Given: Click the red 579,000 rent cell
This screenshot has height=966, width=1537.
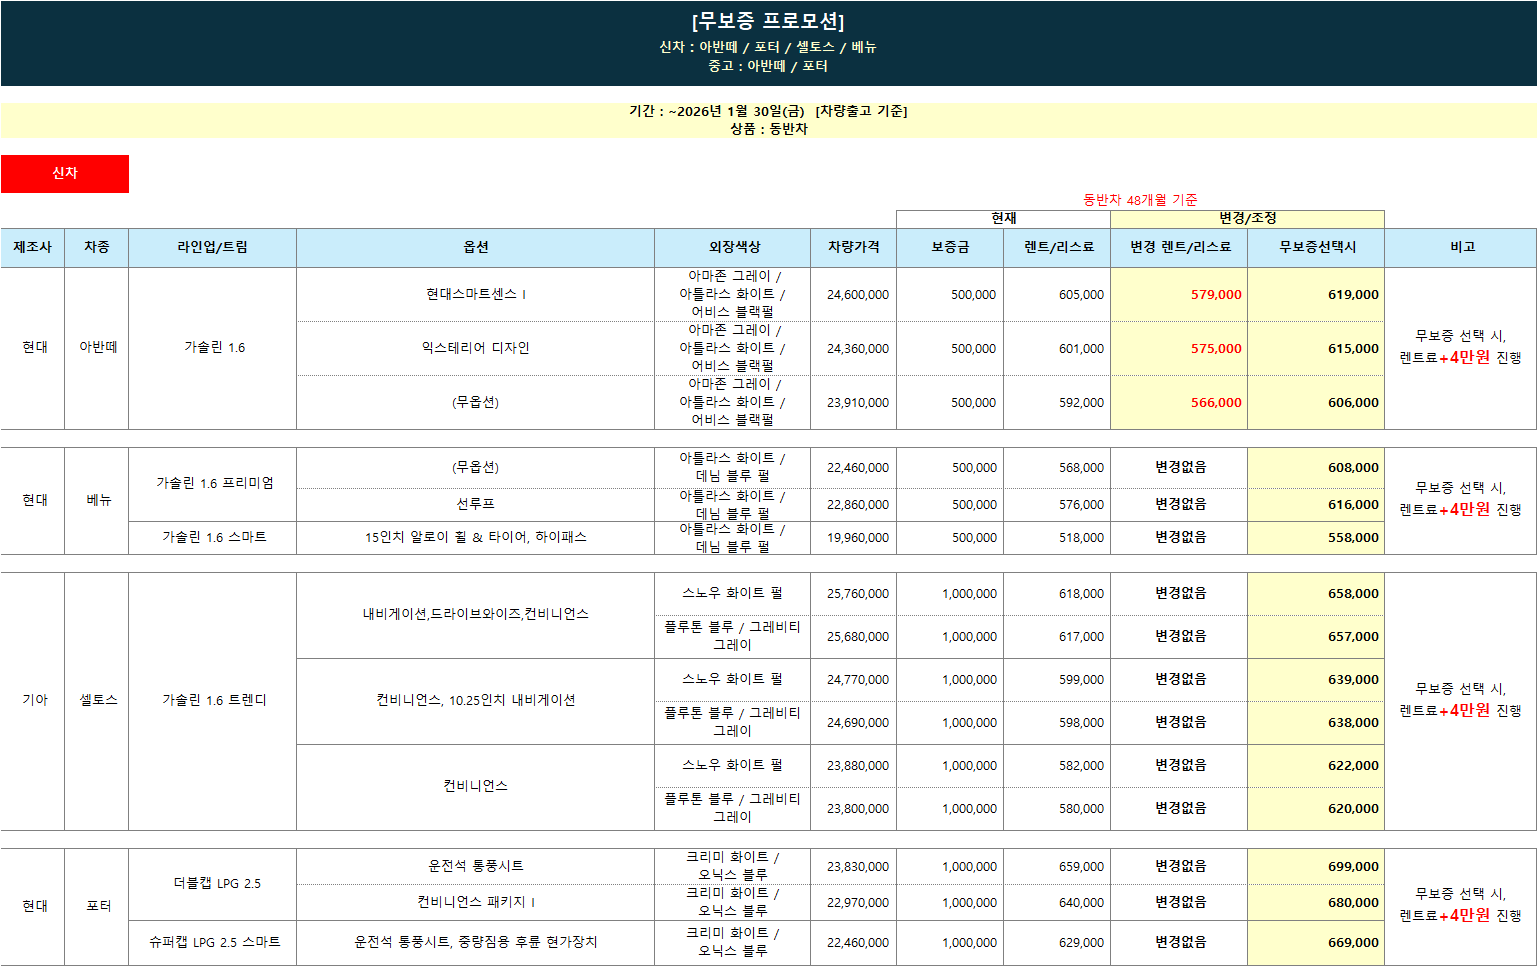Looking at the screenshot, I should coord(1215,295).
